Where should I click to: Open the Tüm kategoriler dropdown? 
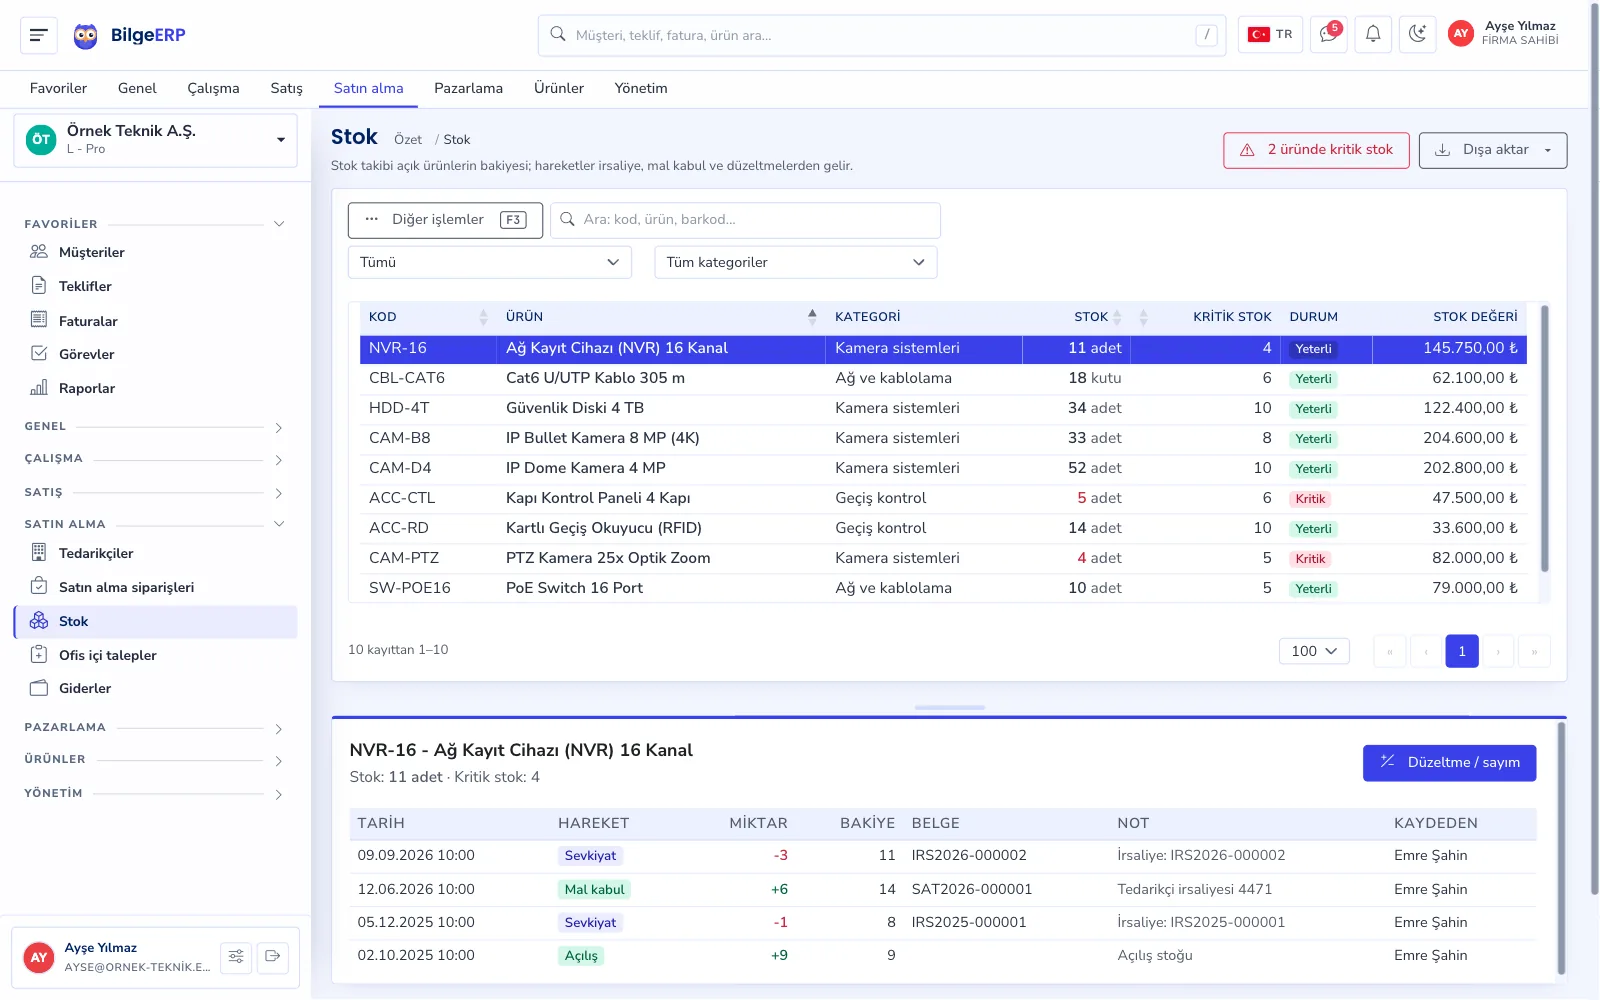tap(796, 262)
